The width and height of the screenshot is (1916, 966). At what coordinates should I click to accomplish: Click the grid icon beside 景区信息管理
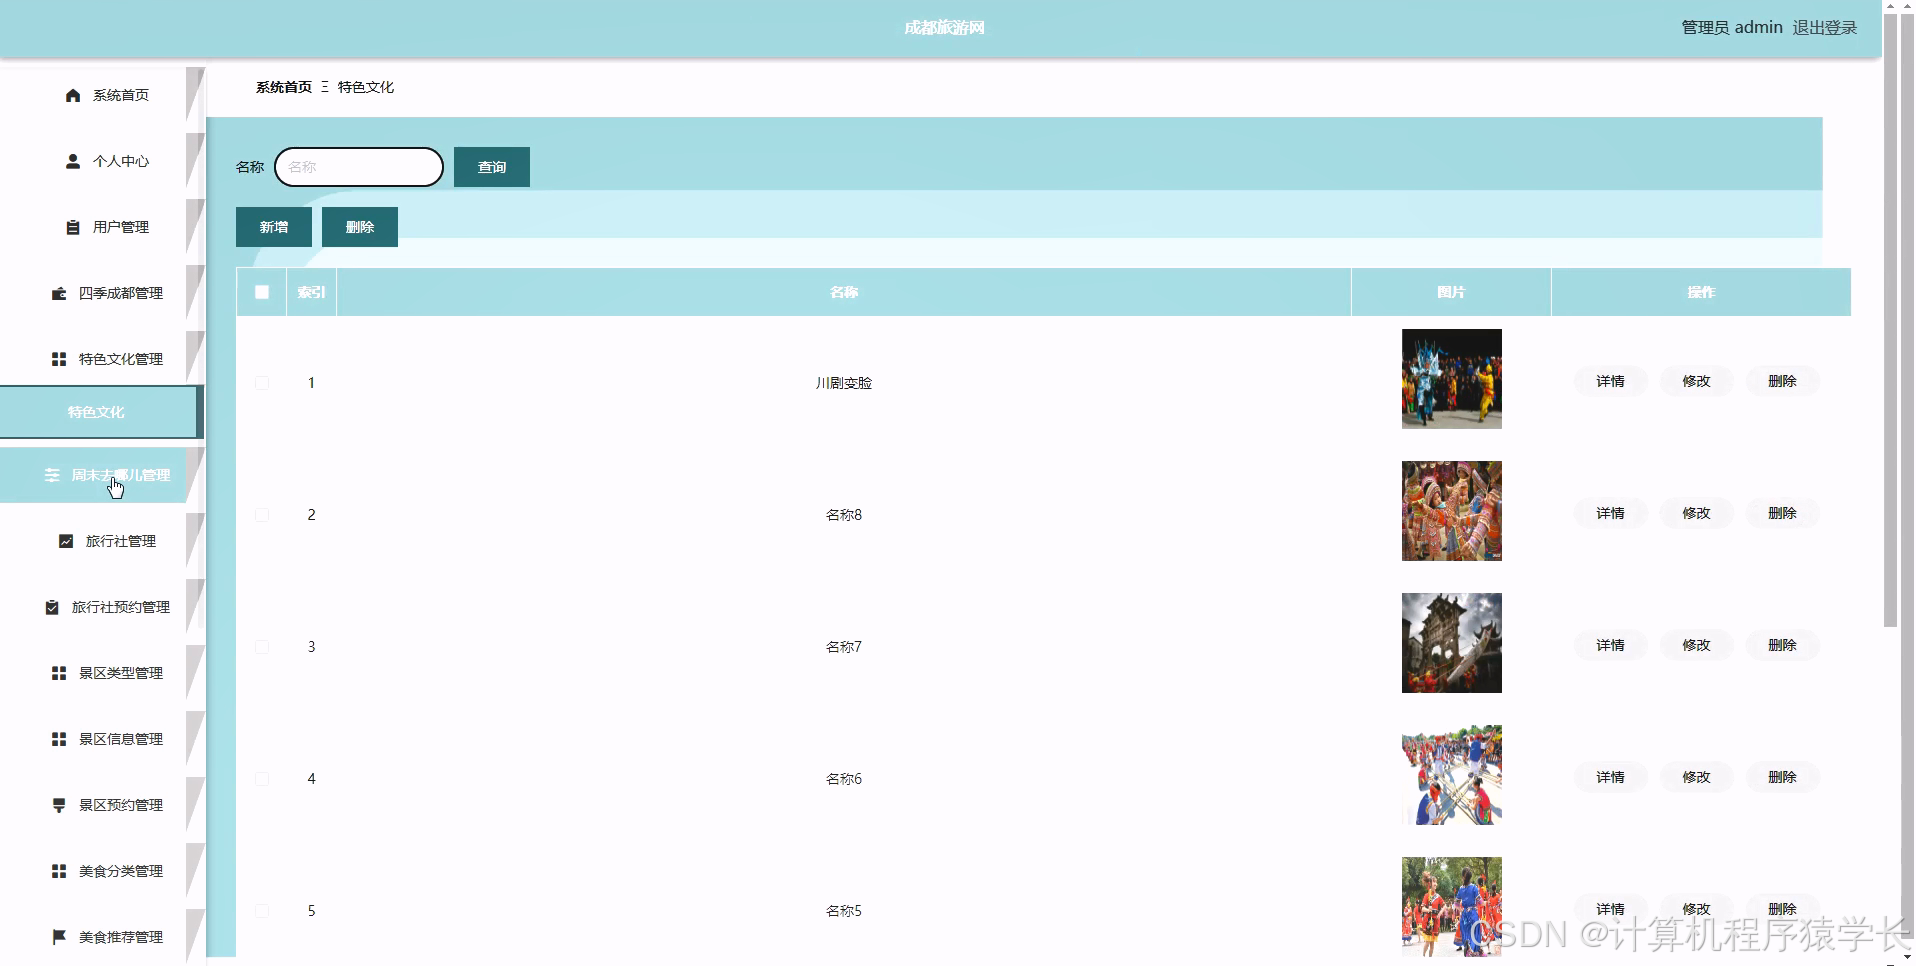tap(59, 739)
